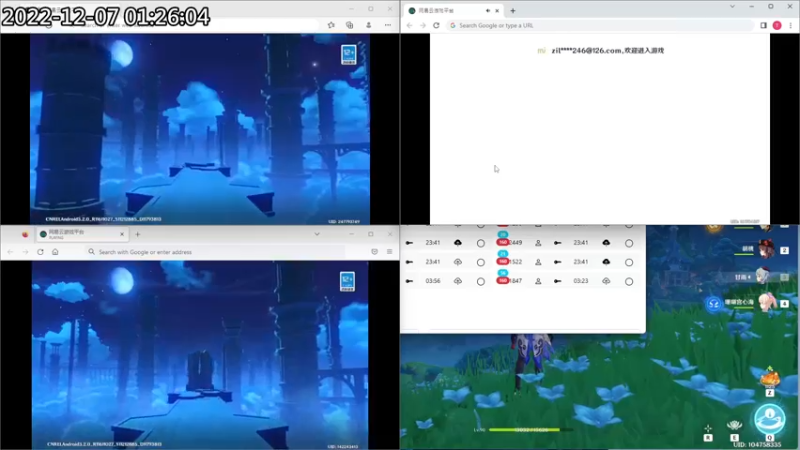The height and width of the screenshot is (450, 800).
Task: Click the 12+ age rating badge in Firefox game
Action: [347, 282]
